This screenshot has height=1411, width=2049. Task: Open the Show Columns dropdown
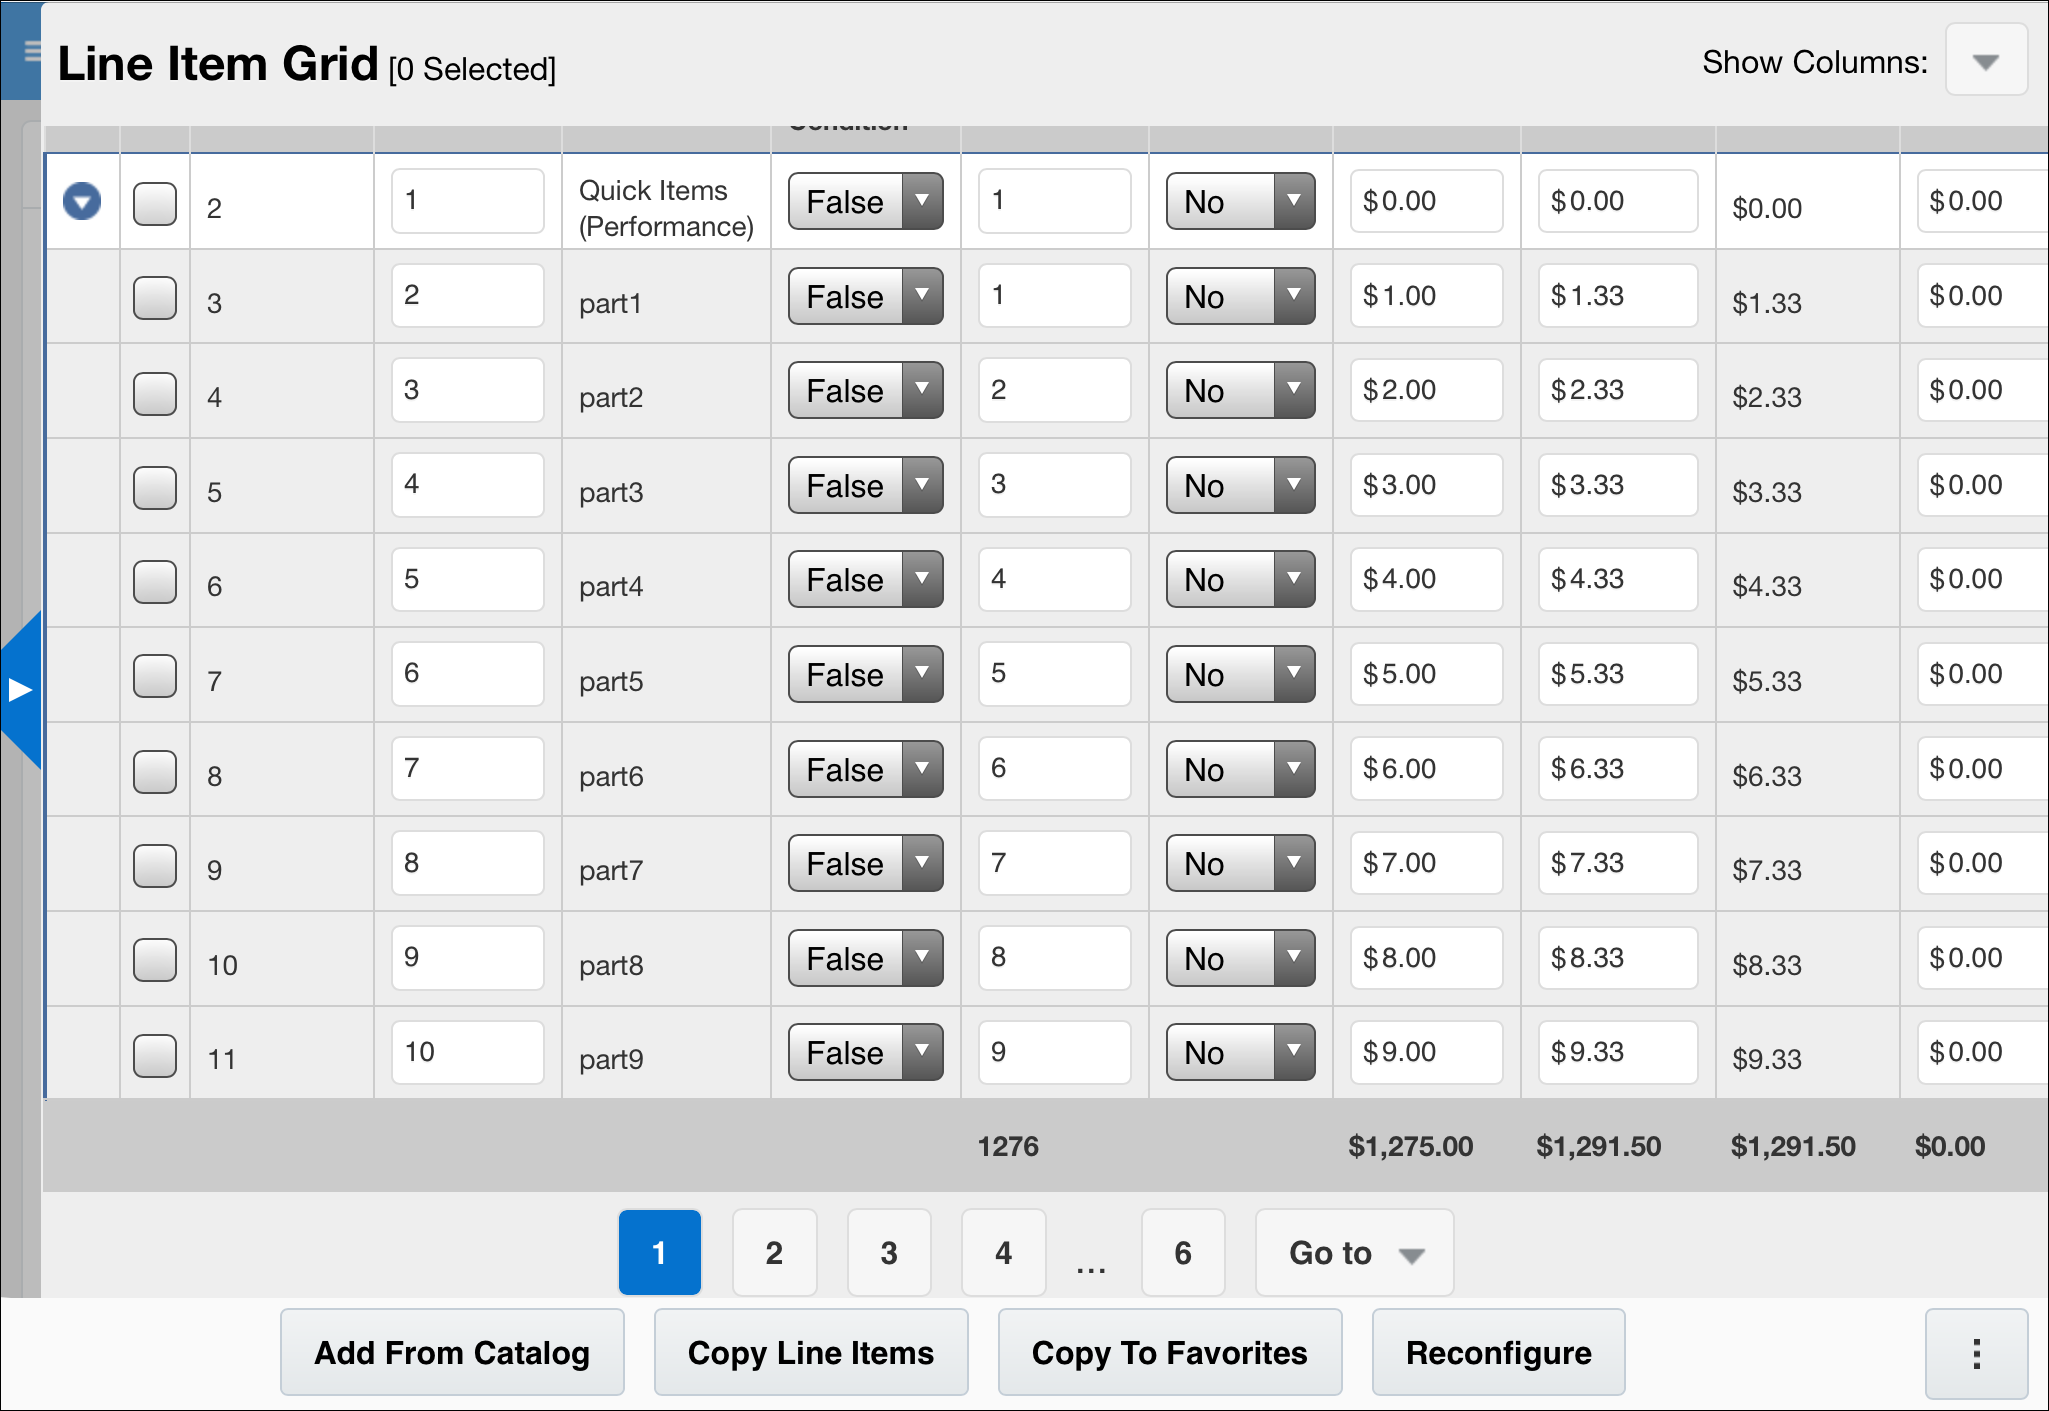(x=1985, y=60)
